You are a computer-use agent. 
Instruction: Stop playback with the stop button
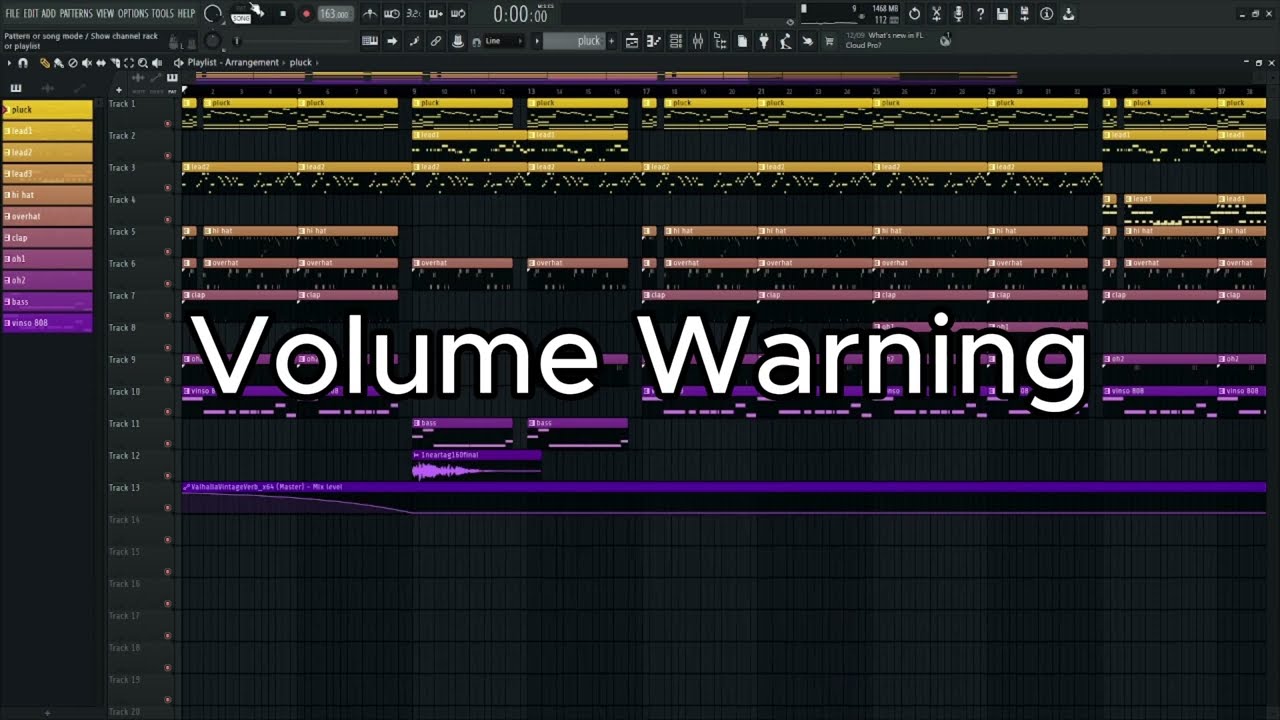[283, 14]
